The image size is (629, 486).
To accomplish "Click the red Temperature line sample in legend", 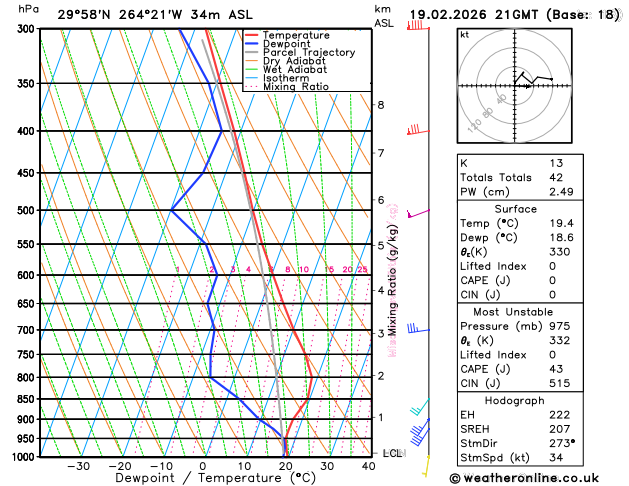I will [252, 35].
